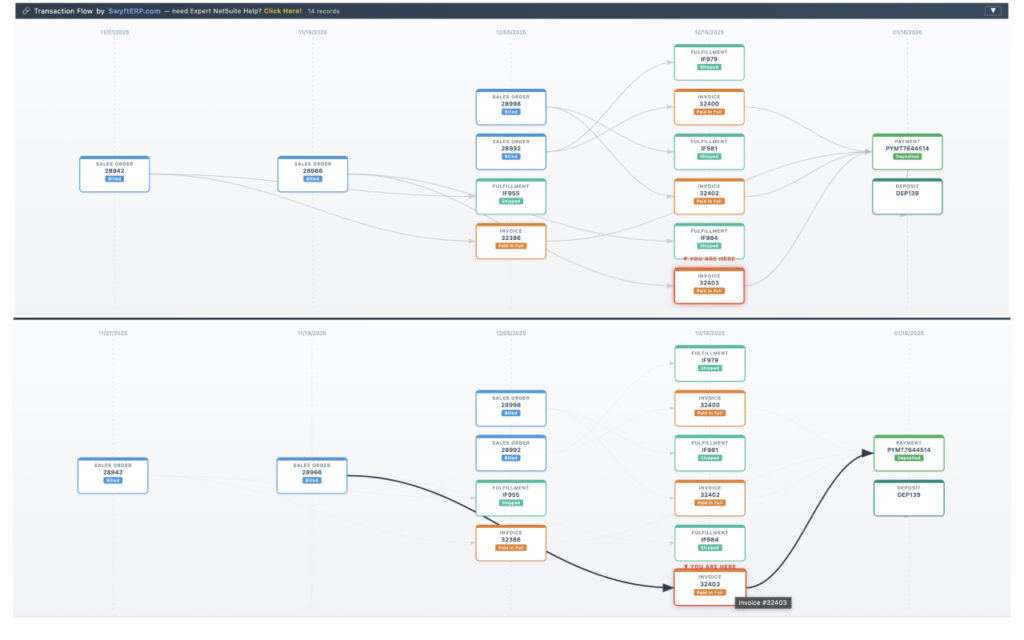Click "YOU ARE HERE" marker in upper diagram
The image size is (1024, 640).
[709, 259]
